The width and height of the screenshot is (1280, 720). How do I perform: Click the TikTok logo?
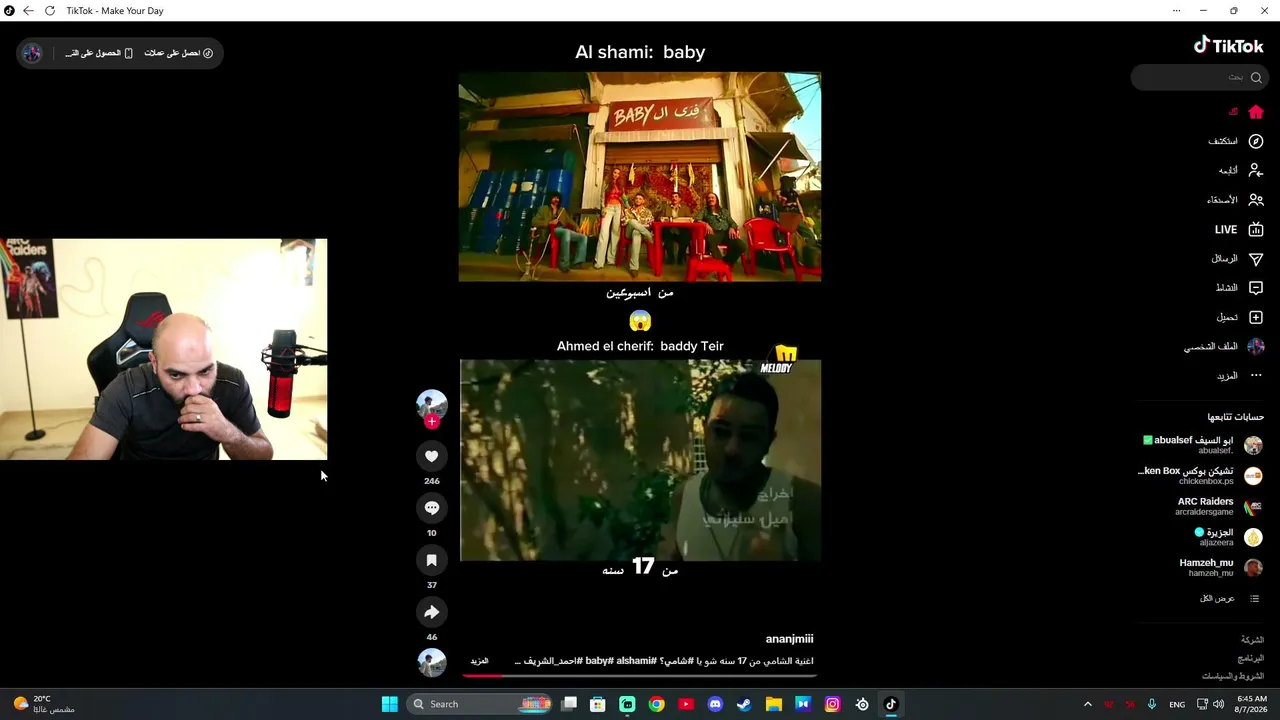click(x=1229, y=46)
